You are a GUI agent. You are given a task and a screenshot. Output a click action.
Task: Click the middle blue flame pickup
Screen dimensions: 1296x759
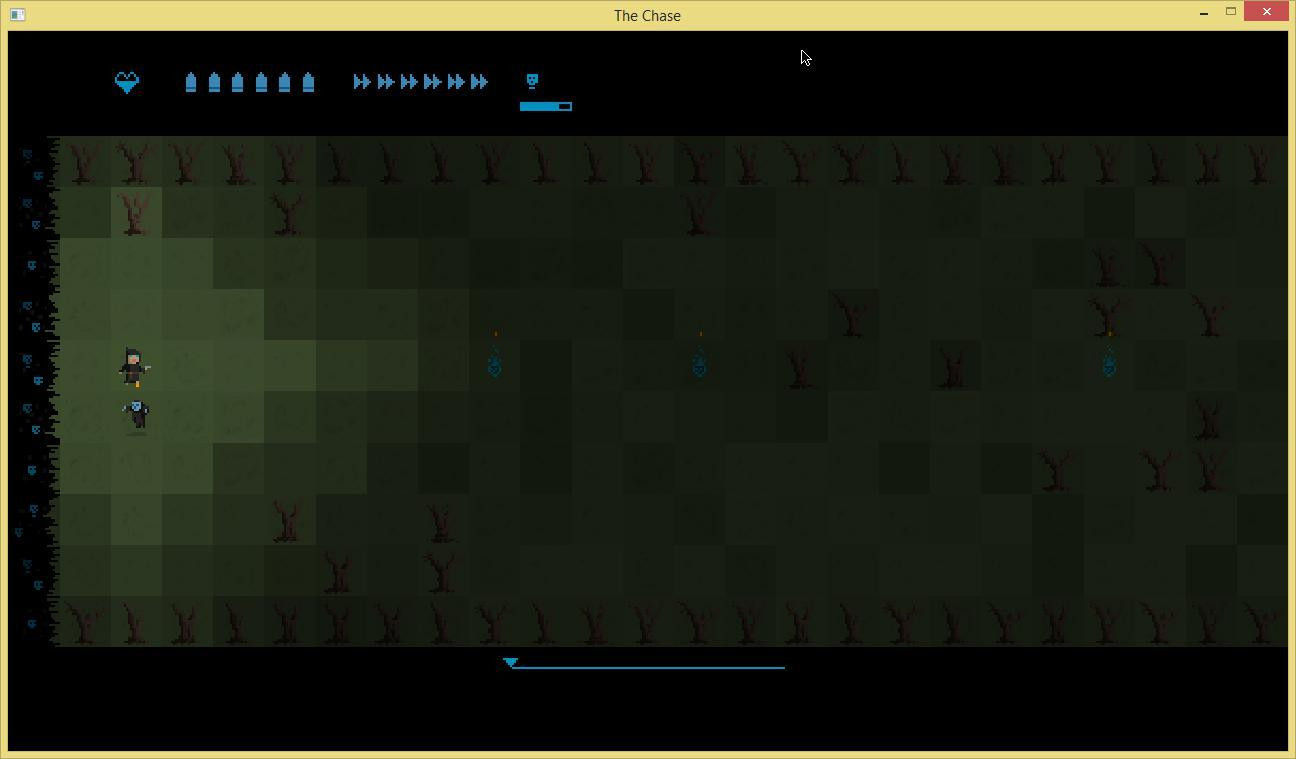click(x=699, y=362)
